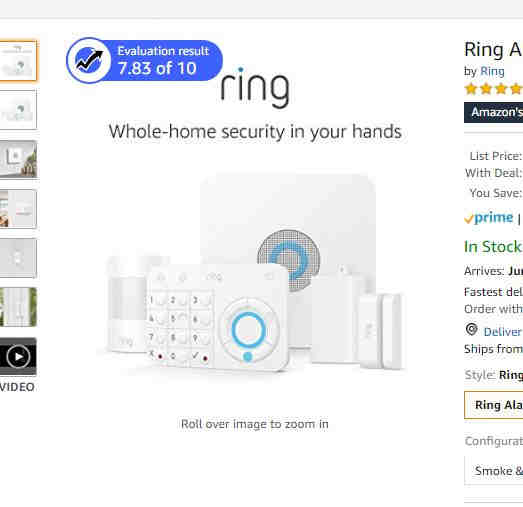Click the evaluation result trend arrow icon
The height and width of the screenshot is (507, 523).
coord(89,60)
